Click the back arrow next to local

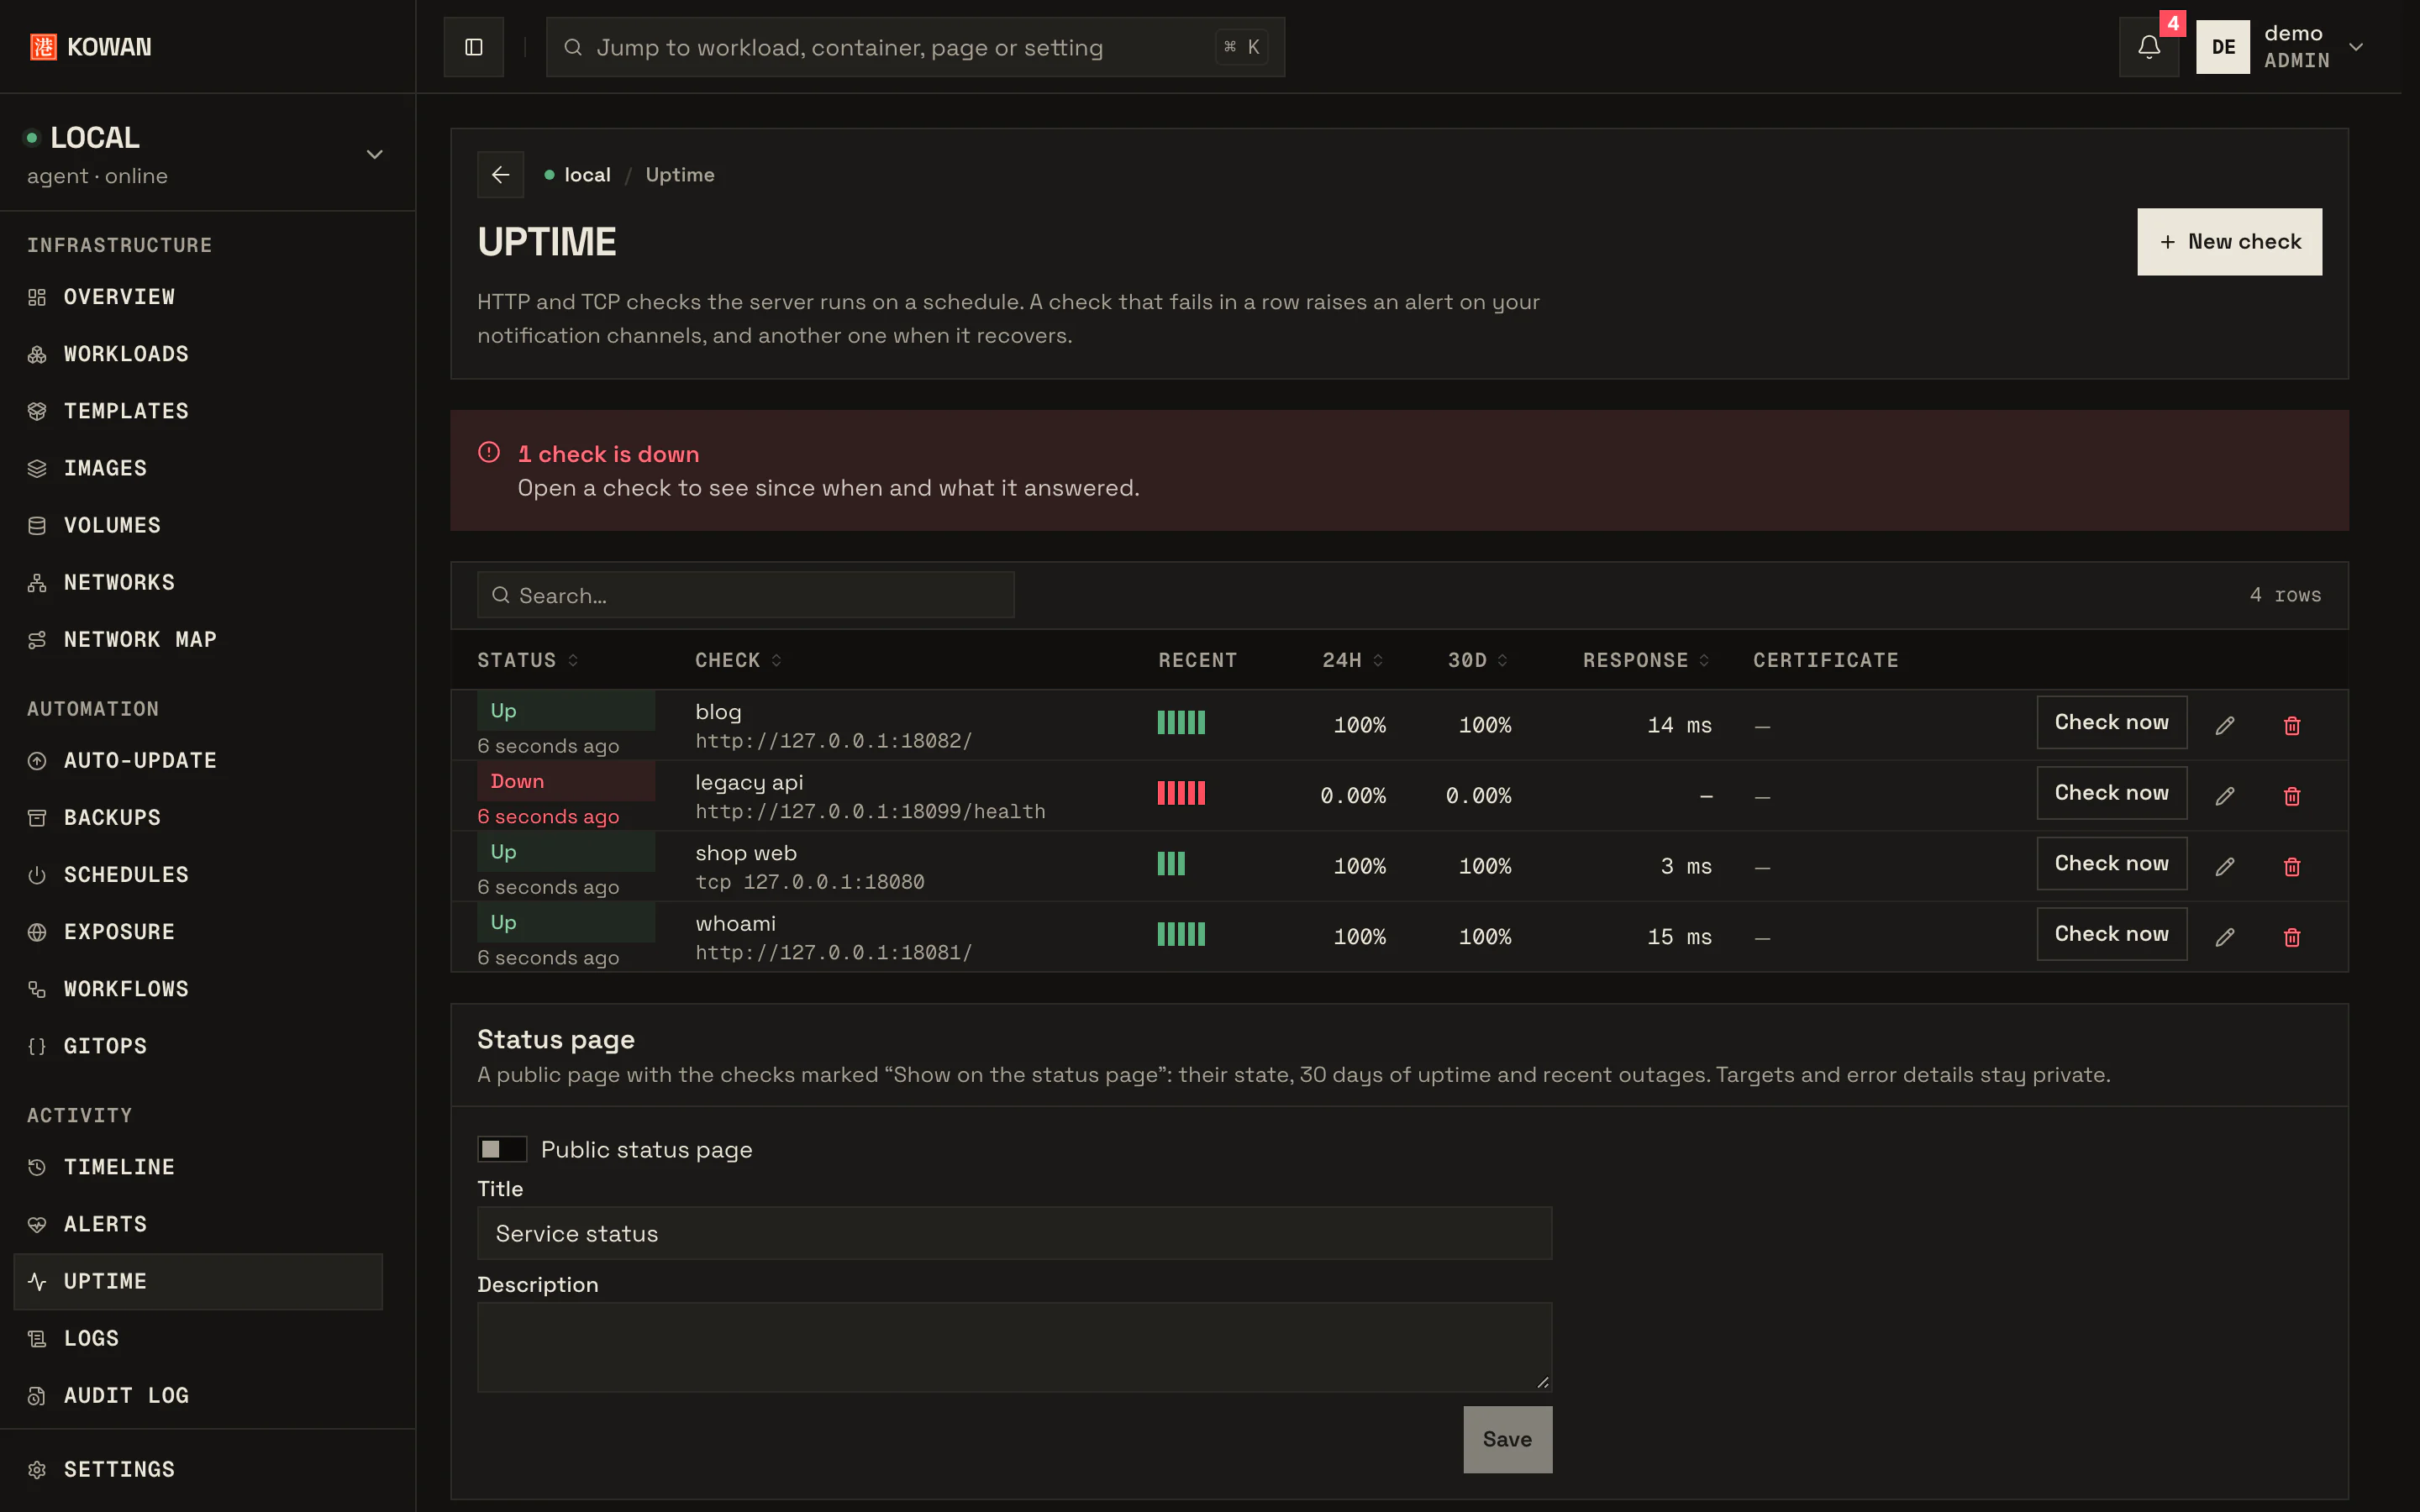(x=501, y=175)
